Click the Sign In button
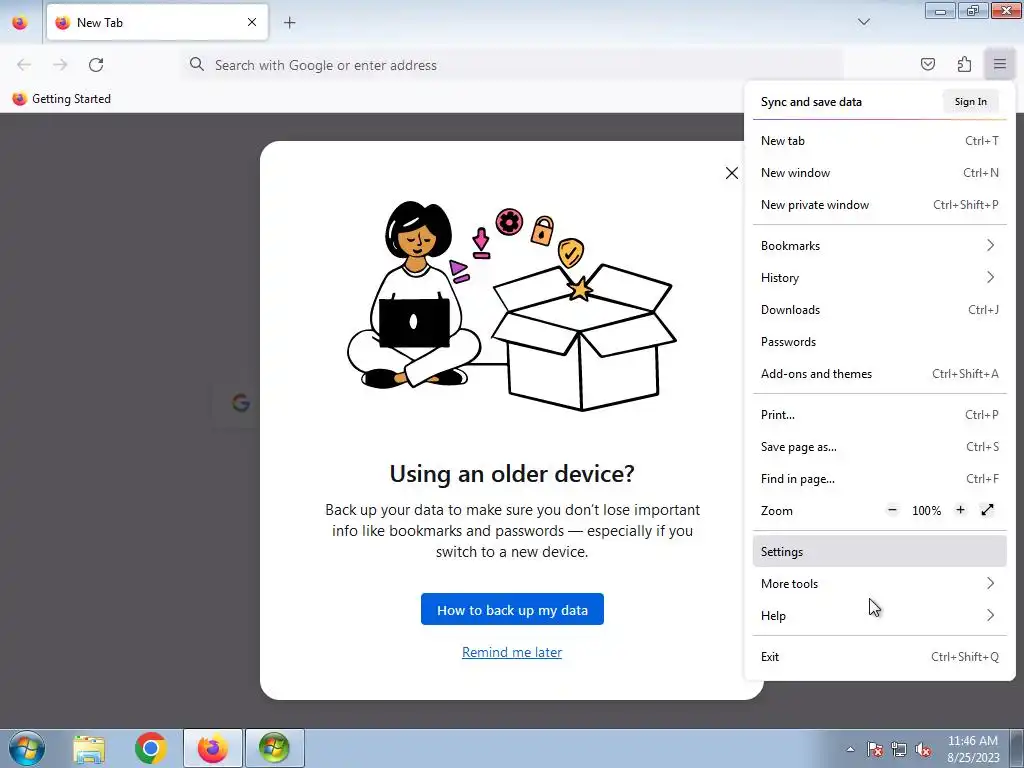 (x=970, y=102)
